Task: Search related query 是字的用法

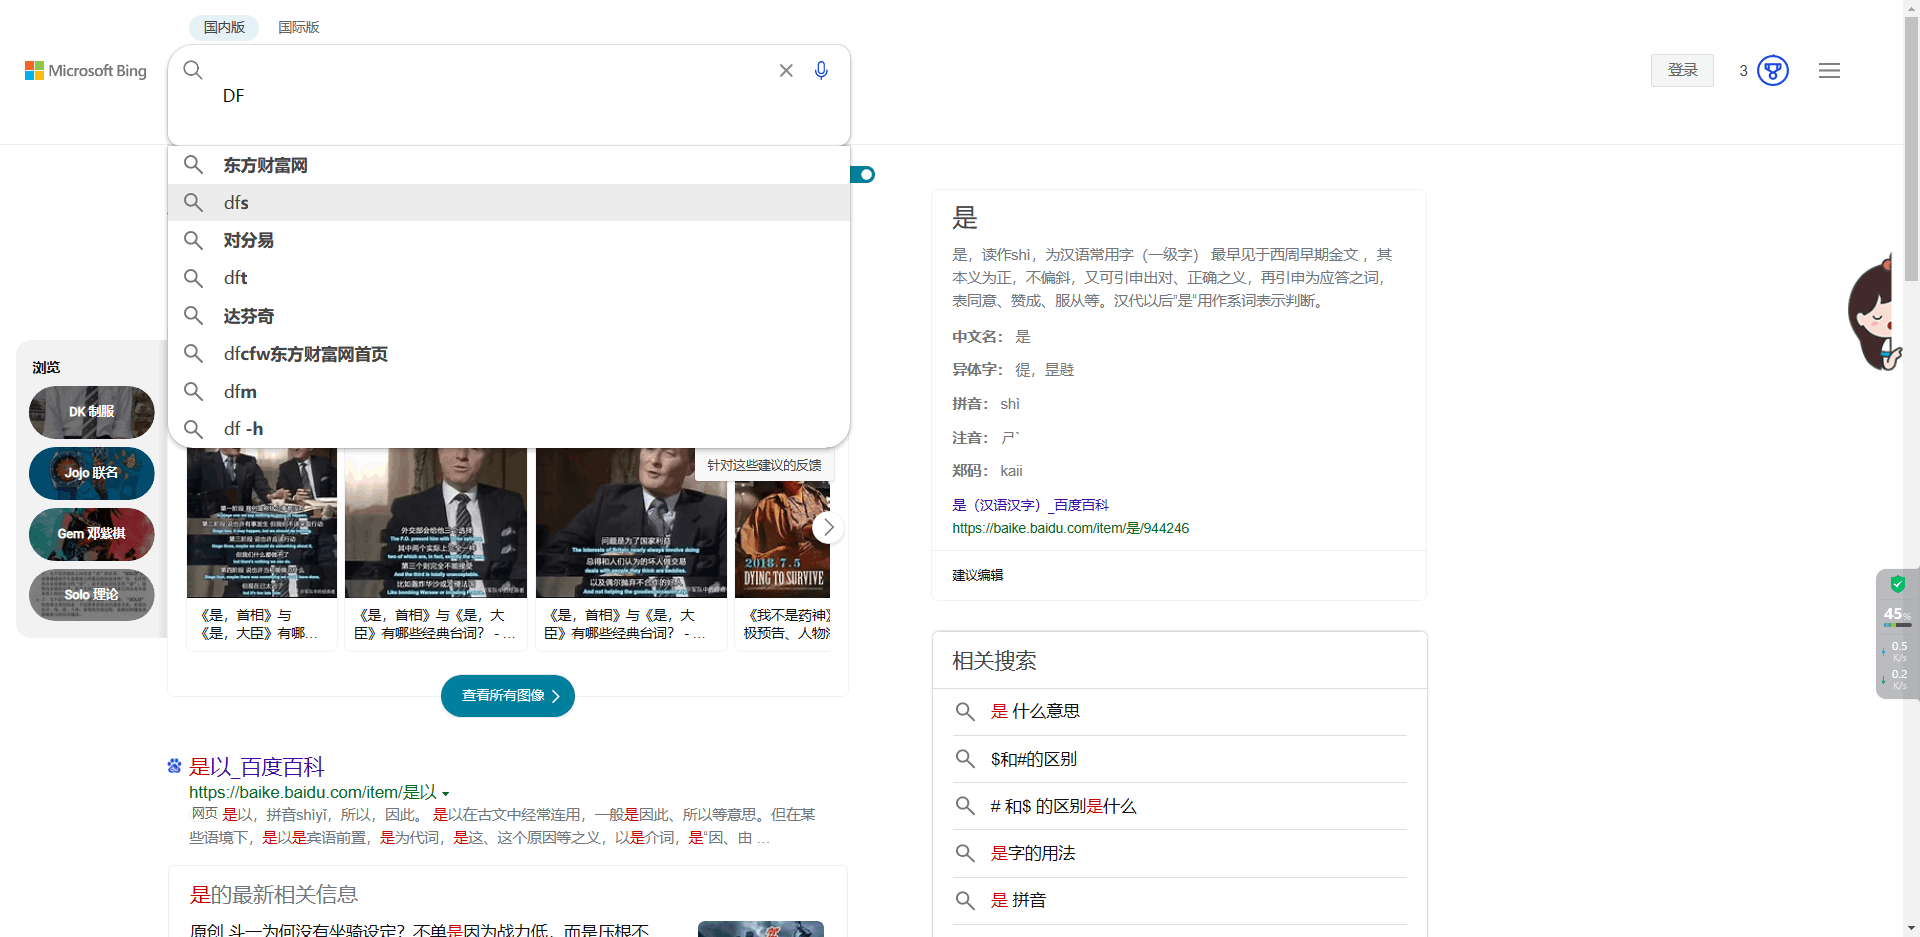Action: pyautogui.click(x=1033, y=853)
